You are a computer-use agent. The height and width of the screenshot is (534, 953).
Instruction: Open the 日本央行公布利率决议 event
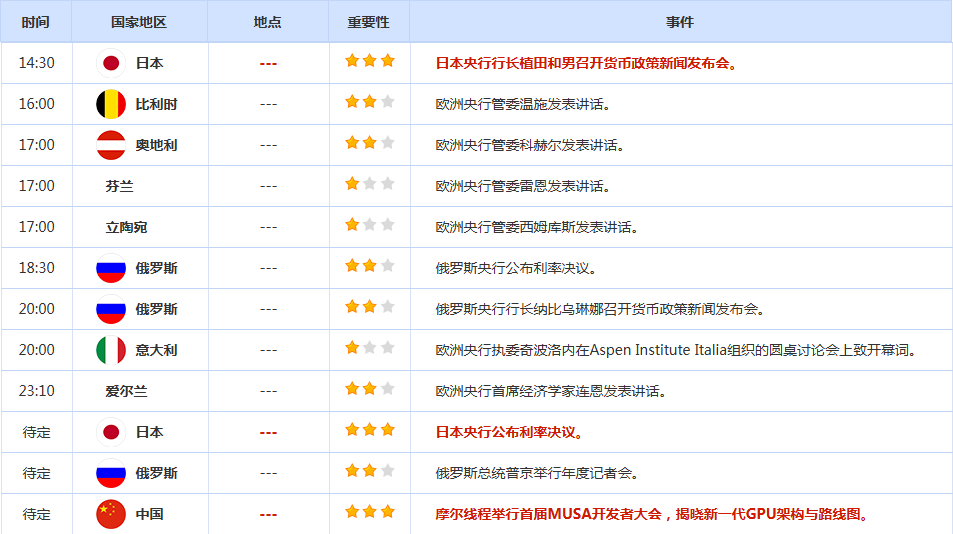[x=509, y=432]
